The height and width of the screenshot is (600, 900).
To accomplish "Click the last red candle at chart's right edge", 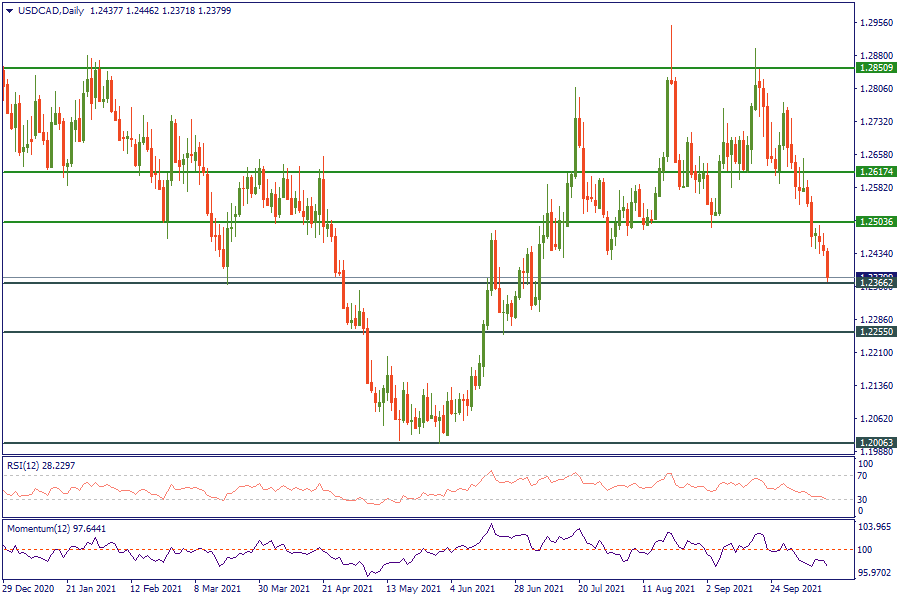I will [827, 265].
